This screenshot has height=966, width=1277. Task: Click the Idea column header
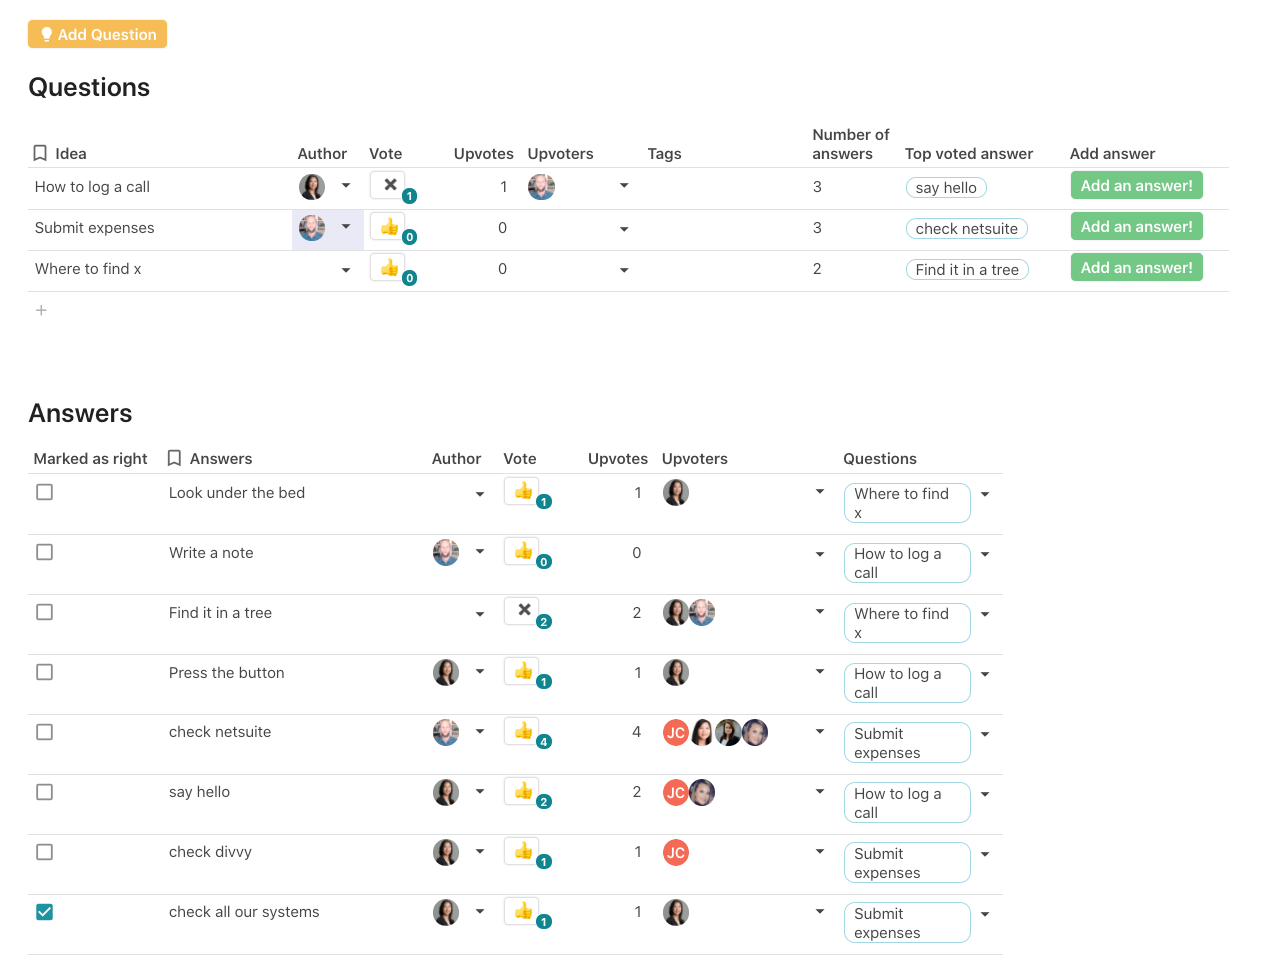pyautogui.click(x=71, y=154)
